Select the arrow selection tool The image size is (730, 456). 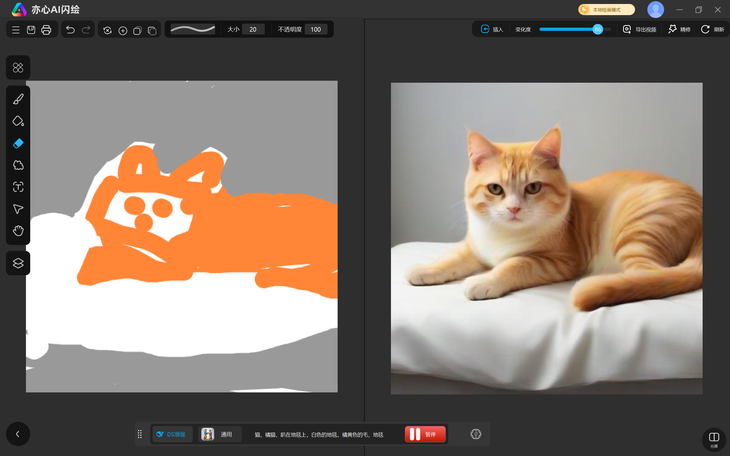pyautogui.click(x=18, y=209)
